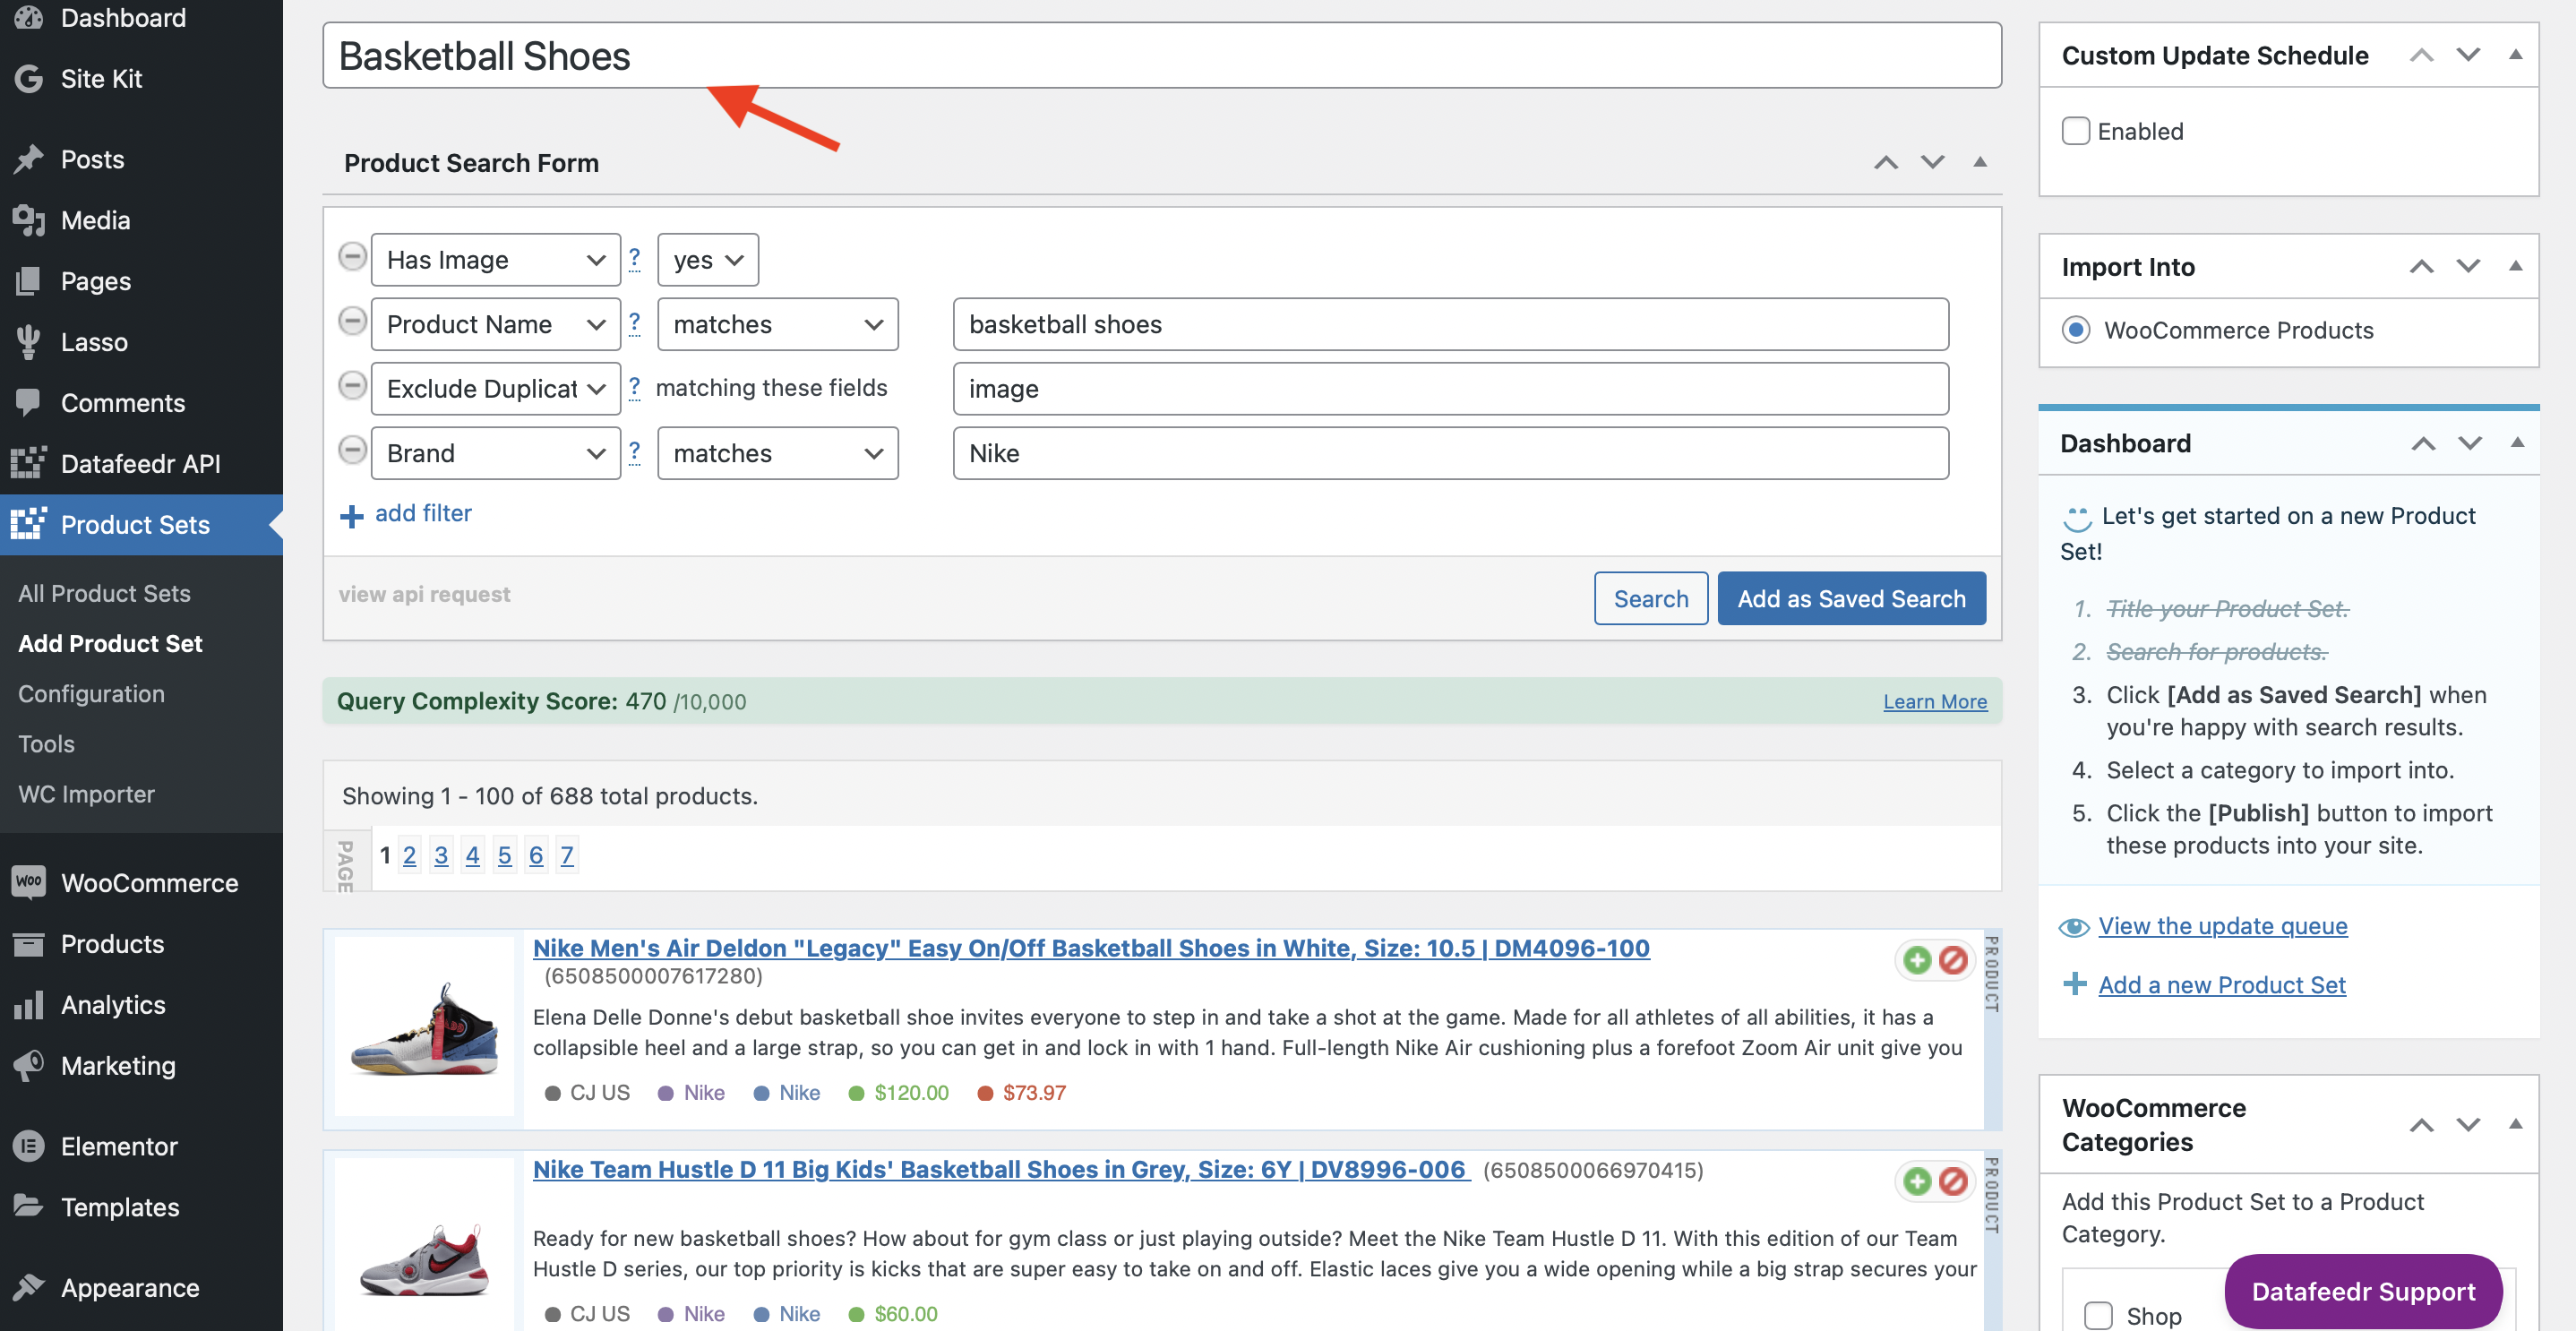Open Product Name matches operator dropdown
Image resolution: width=2576 pixels, height=1331 pixels.
(x=778, y=324)
